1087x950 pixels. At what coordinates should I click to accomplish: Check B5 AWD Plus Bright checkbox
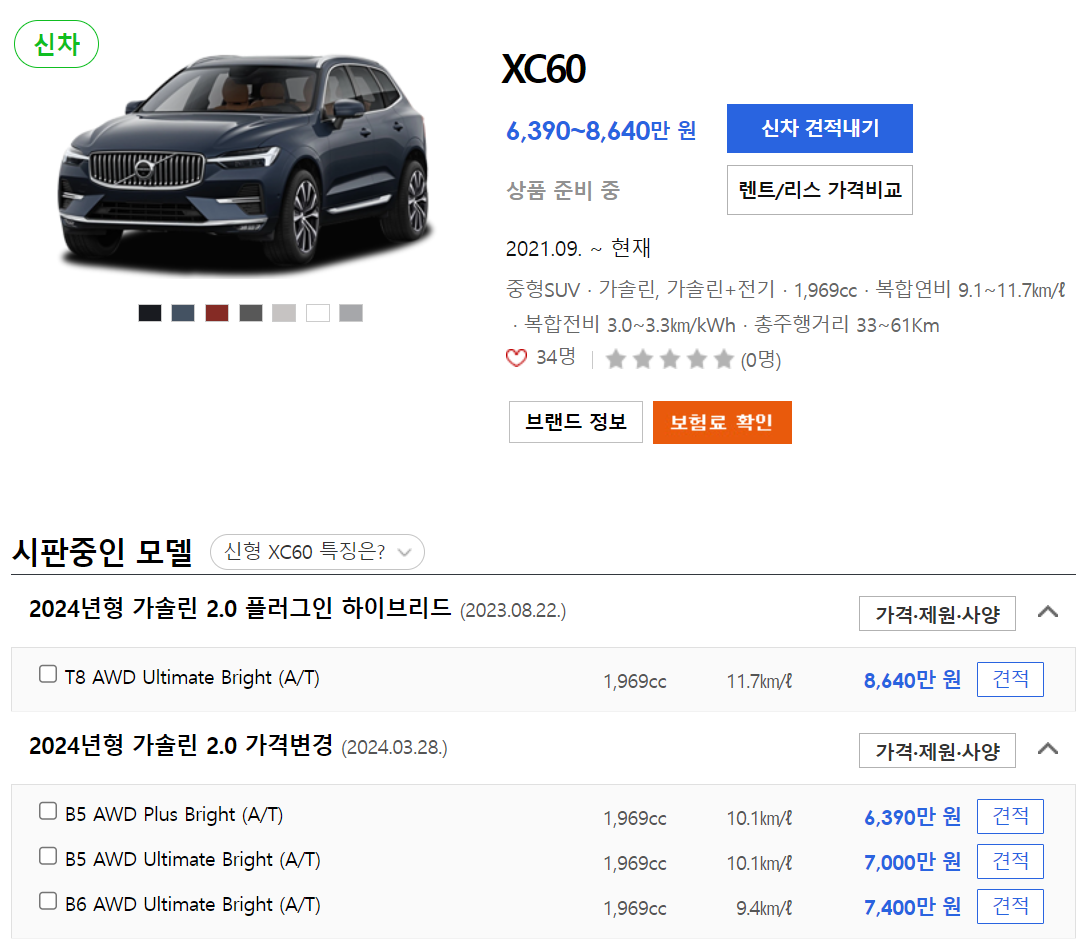point(48,811)
